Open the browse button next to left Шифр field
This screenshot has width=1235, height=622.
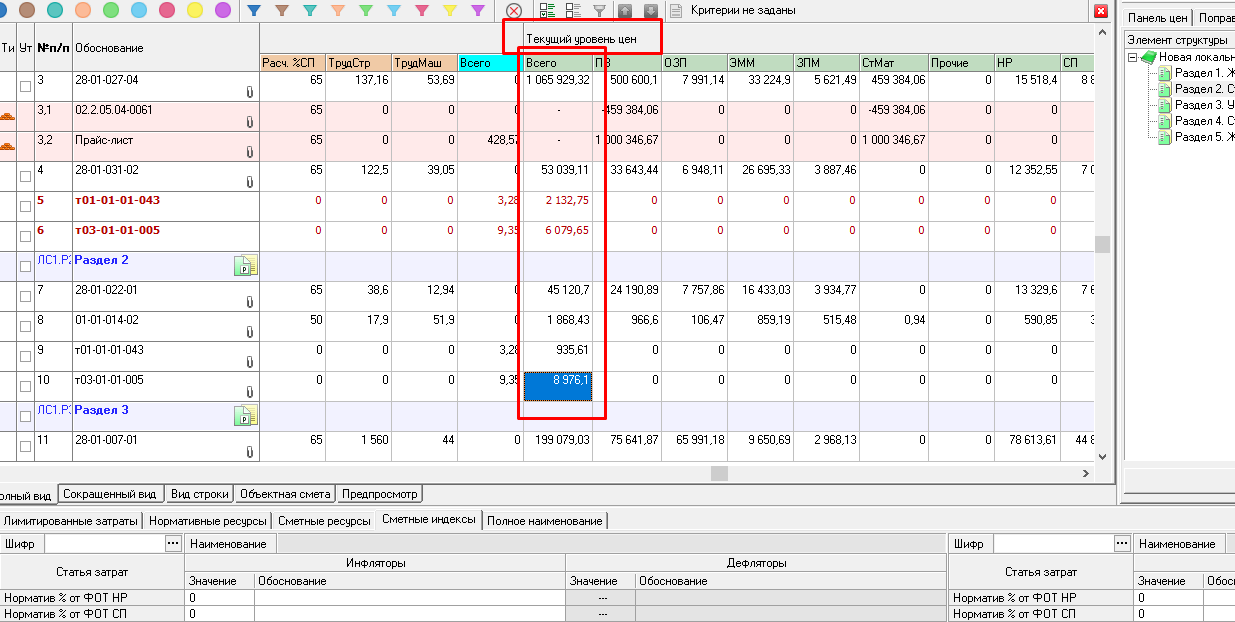(x=173, y=543)
